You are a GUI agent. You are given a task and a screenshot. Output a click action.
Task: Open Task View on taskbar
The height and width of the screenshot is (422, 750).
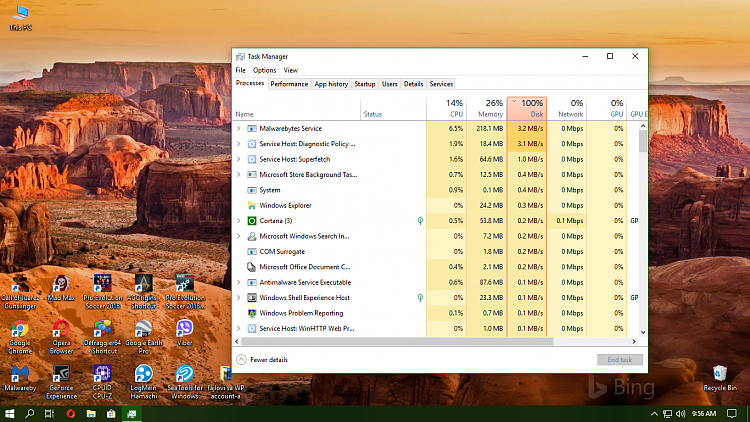tap(49, 413)
